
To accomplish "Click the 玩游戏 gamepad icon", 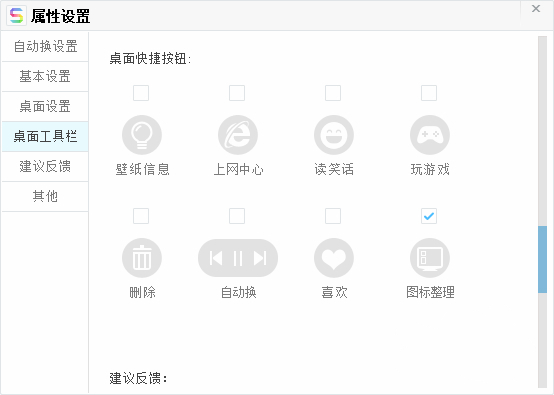I will point(430,135).
